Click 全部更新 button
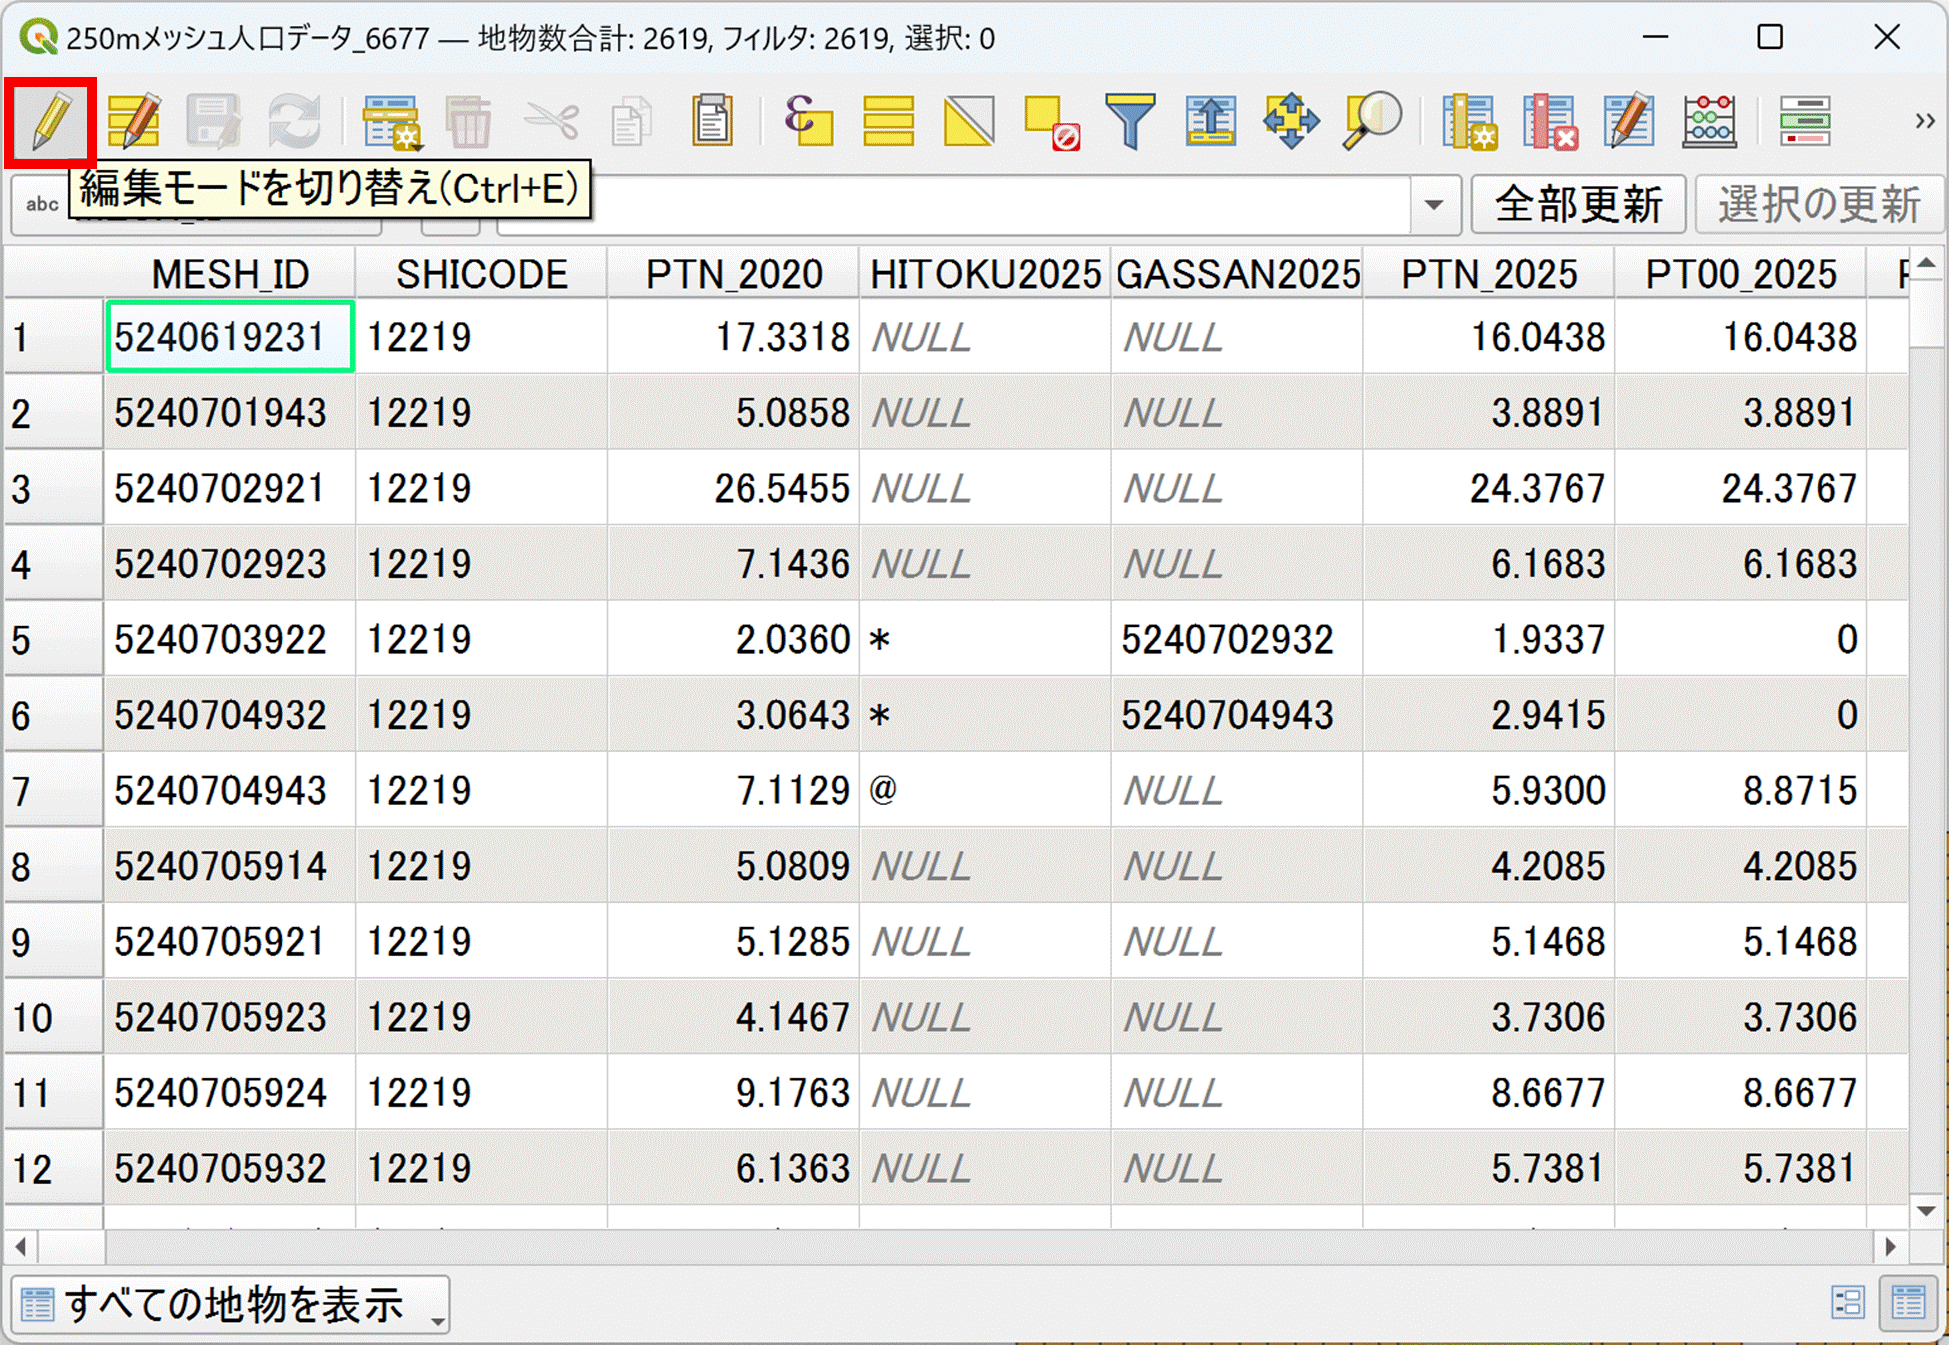 tap(1578, 205)
